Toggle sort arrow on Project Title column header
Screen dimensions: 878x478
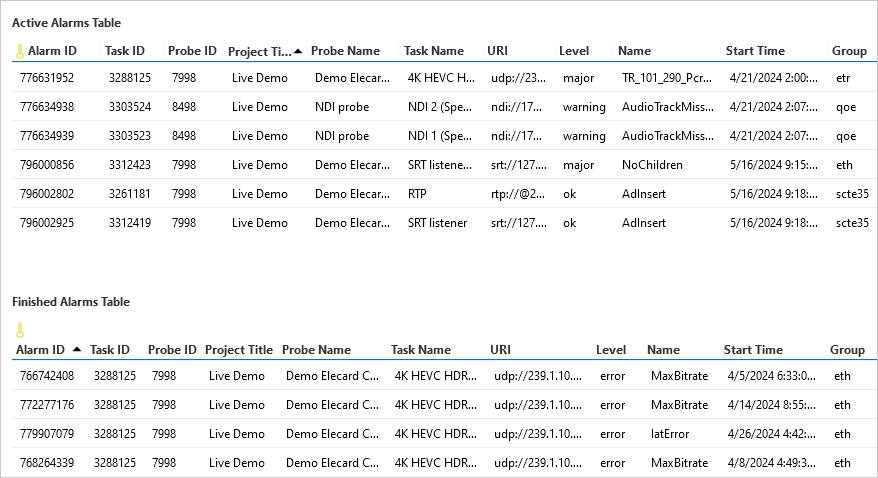pos(298,51)
